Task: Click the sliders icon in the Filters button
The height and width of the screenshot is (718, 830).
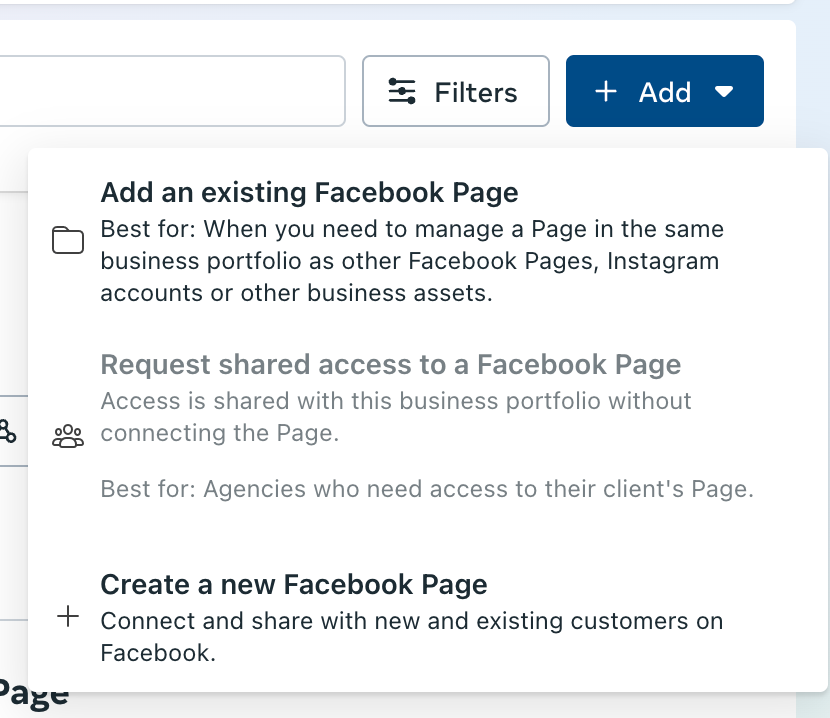Action: point(402,92)
